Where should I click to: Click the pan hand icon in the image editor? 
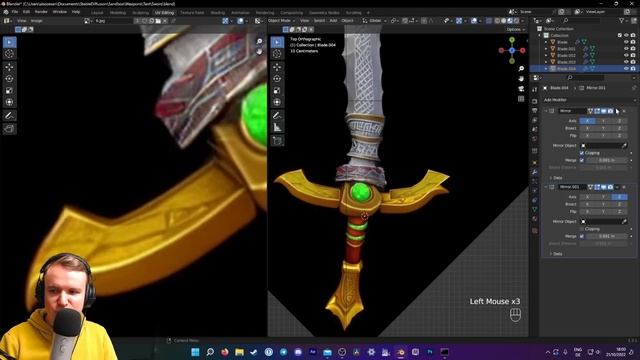(259, 51)
